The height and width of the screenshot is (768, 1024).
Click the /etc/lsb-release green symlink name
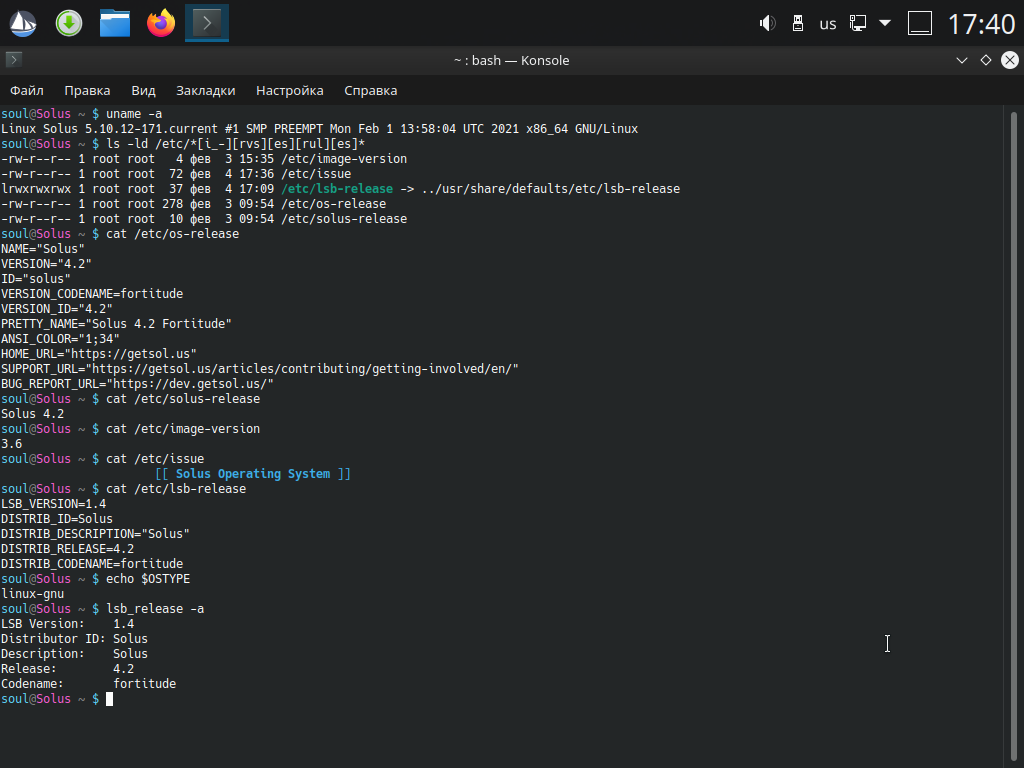click(x=337, y=189)
